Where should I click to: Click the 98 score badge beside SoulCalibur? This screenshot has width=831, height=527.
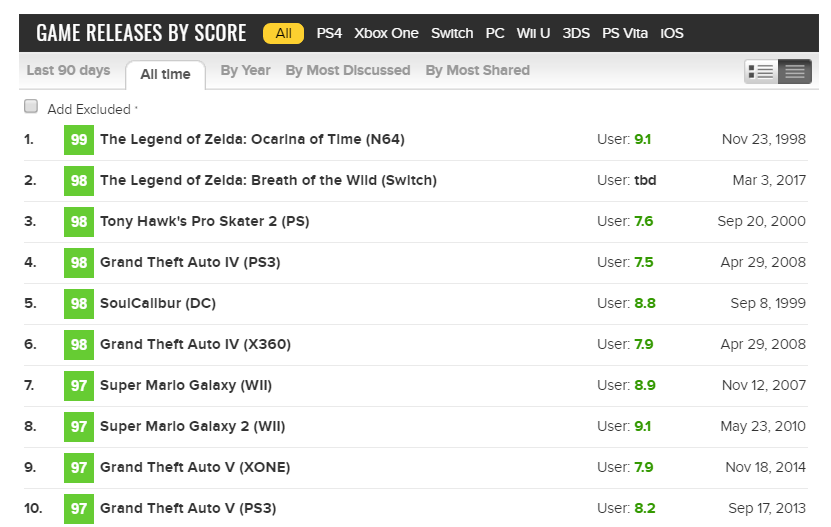coord(79,304)
